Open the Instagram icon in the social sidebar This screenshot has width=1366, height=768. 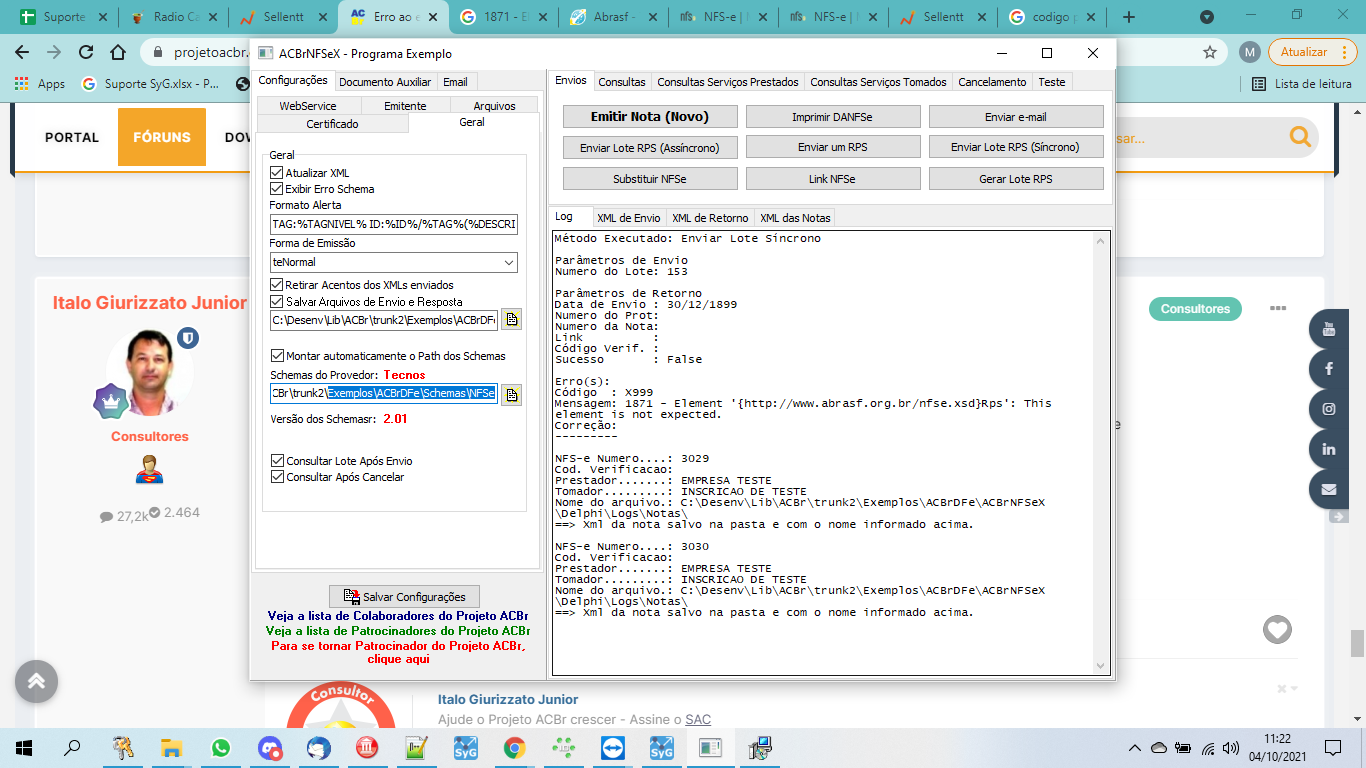click(x=1329, y=409)
